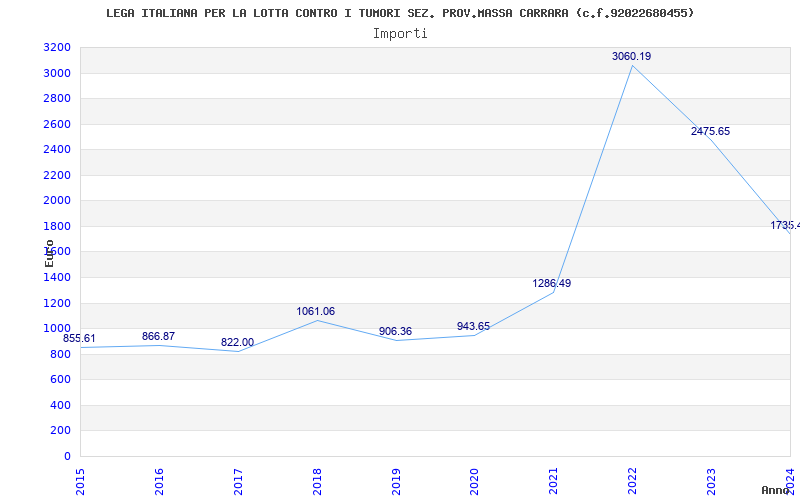Image resolution: width=800 pixels, height=500 pixels.
Task: Click the 2016 x-axis label
Action: click(x=159, y=482)
